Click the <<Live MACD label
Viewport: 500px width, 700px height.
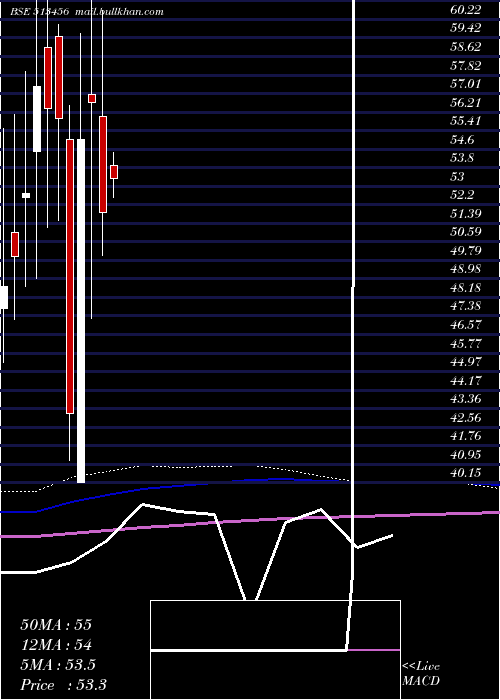tap(421, 673)
